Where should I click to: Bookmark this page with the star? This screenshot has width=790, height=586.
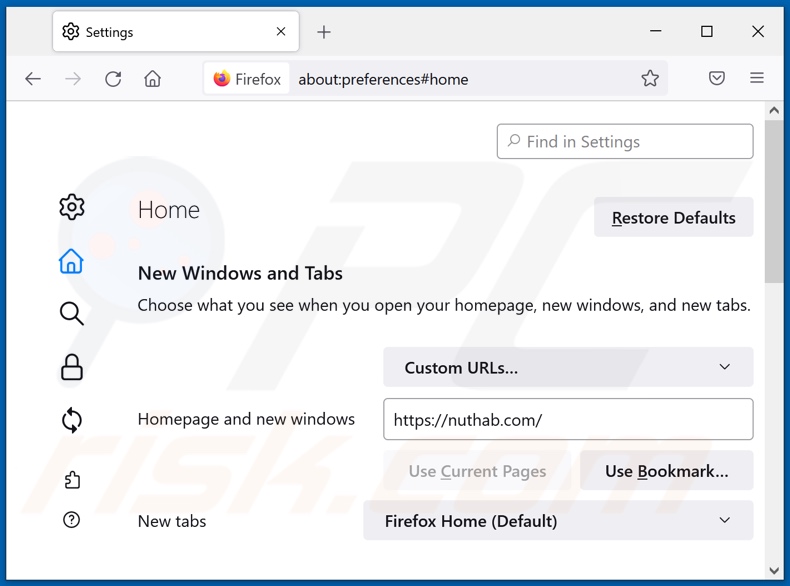[x=650, y=78]
